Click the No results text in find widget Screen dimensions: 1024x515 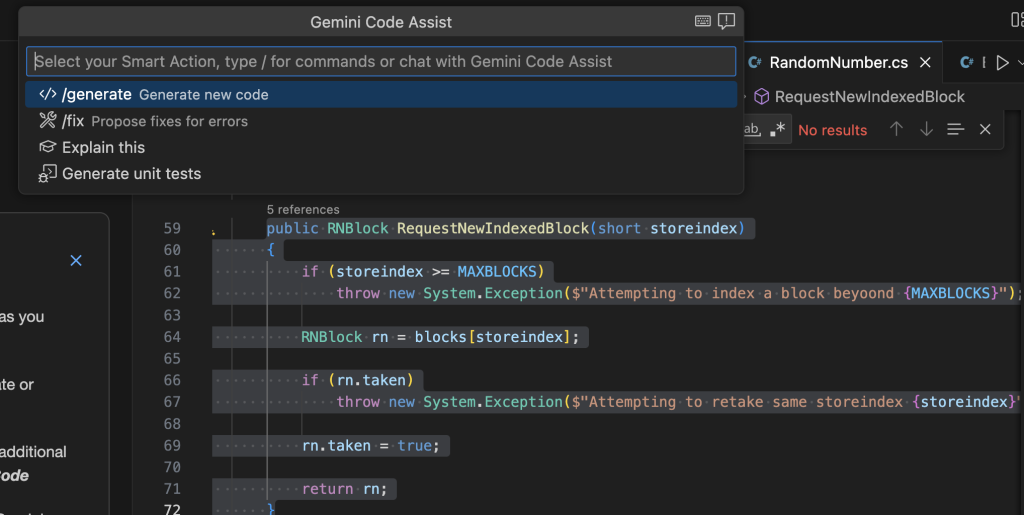(x=833, y=130)
